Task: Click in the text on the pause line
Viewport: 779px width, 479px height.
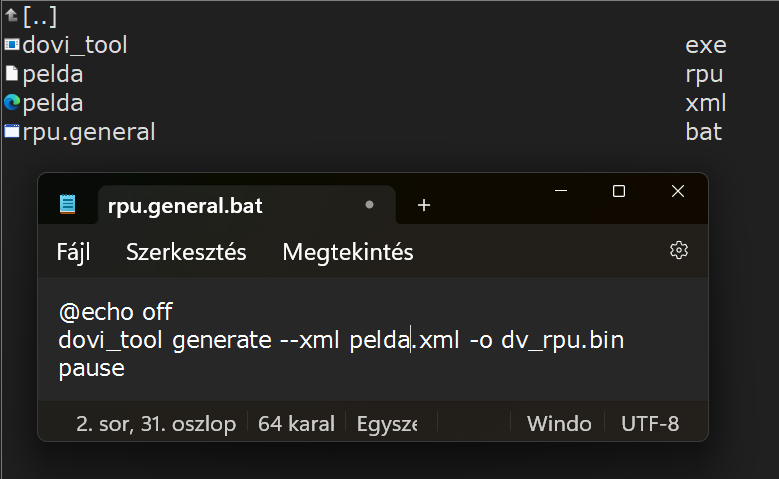Action: click(x=92, y=368)
